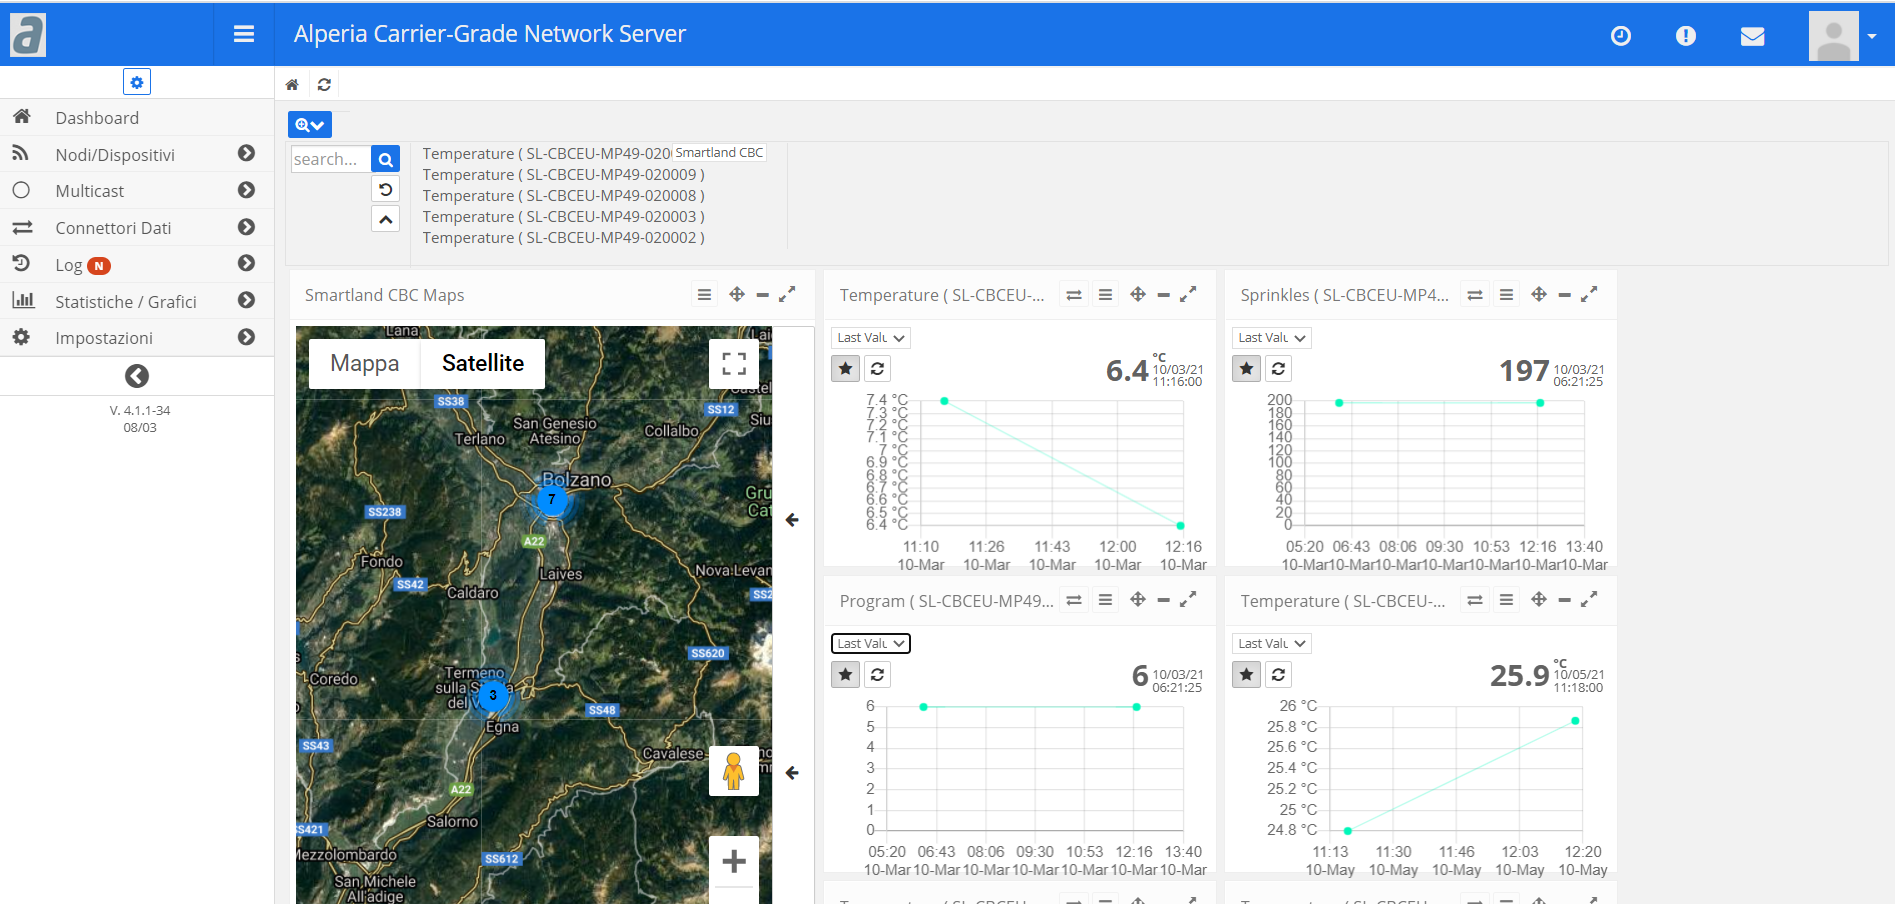Click the blue magnifier search button
Screen dimensions: 1895x904
(x=385, y=159)
